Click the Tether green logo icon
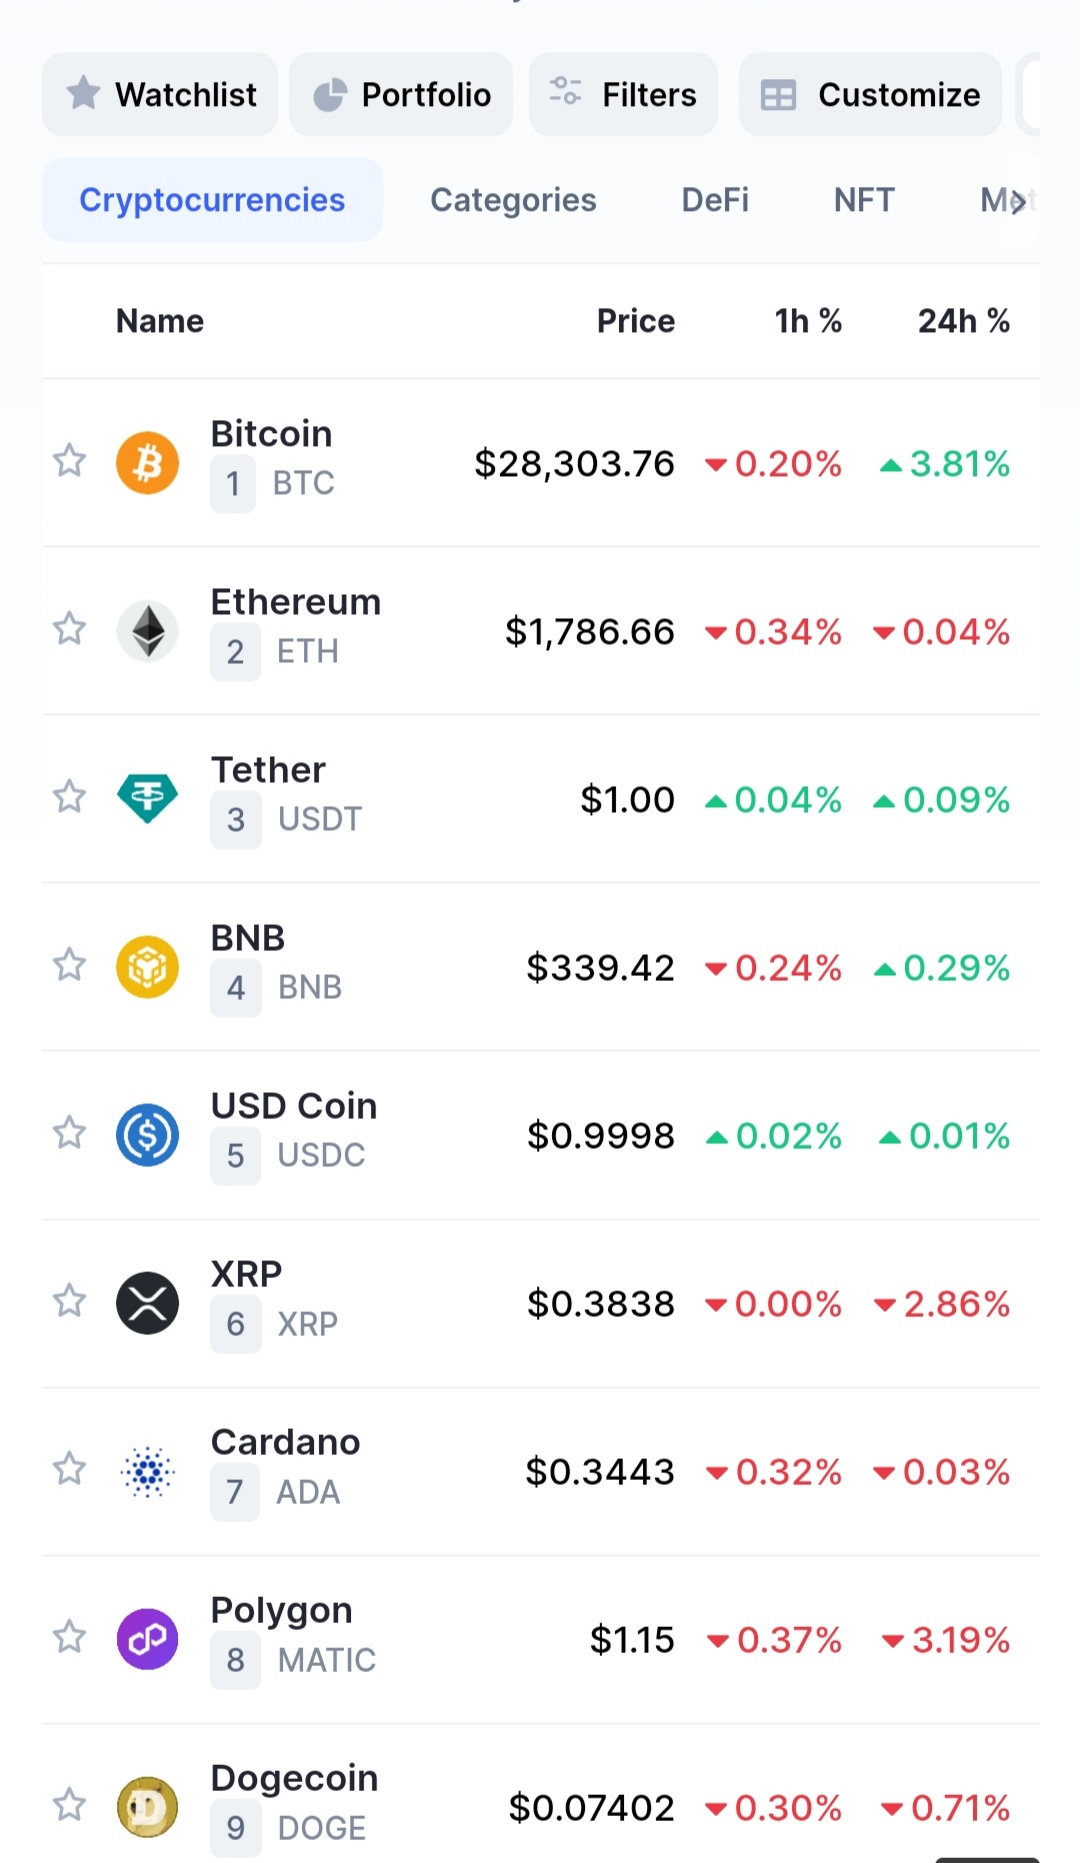1080x1863 pixels. [147, 799]
